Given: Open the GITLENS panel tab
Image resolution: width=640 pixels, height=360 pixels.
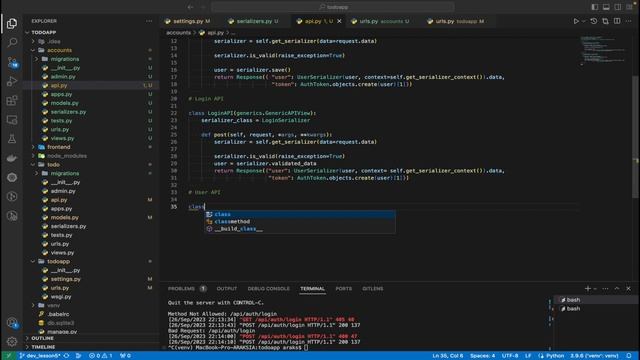Looking at the screenshot, I should [373, 289].
